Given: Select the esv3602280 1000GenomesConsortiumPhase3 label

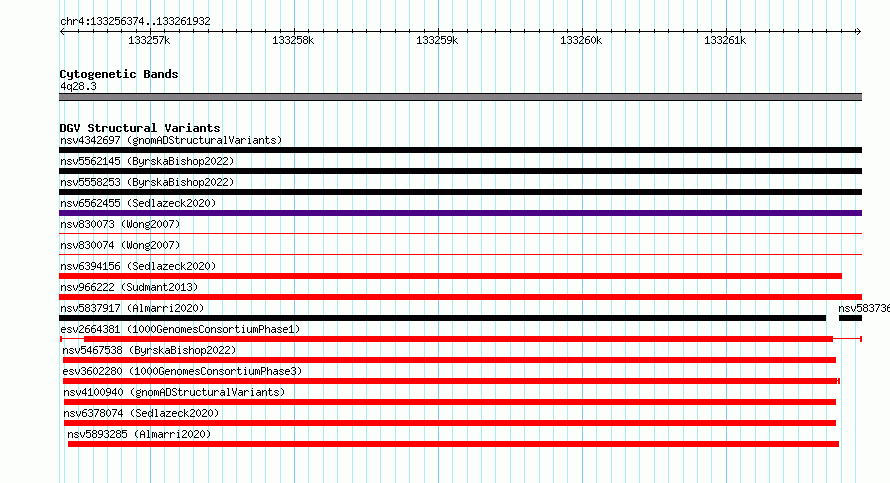Looking at the screenshot, I should pos(182,371).
